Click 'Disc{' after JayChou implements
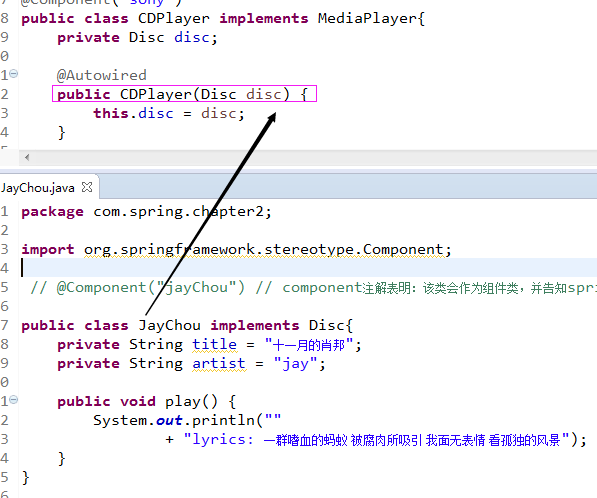The image size is (597, 498). 331,326
